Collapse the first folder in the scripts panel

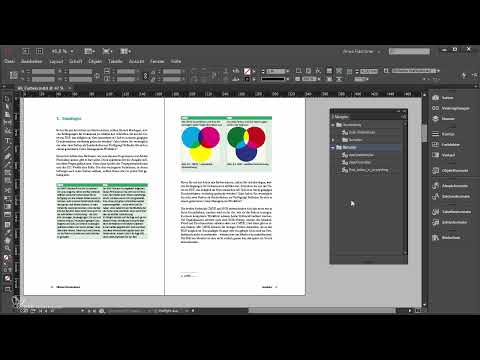(x=333, y=125)
